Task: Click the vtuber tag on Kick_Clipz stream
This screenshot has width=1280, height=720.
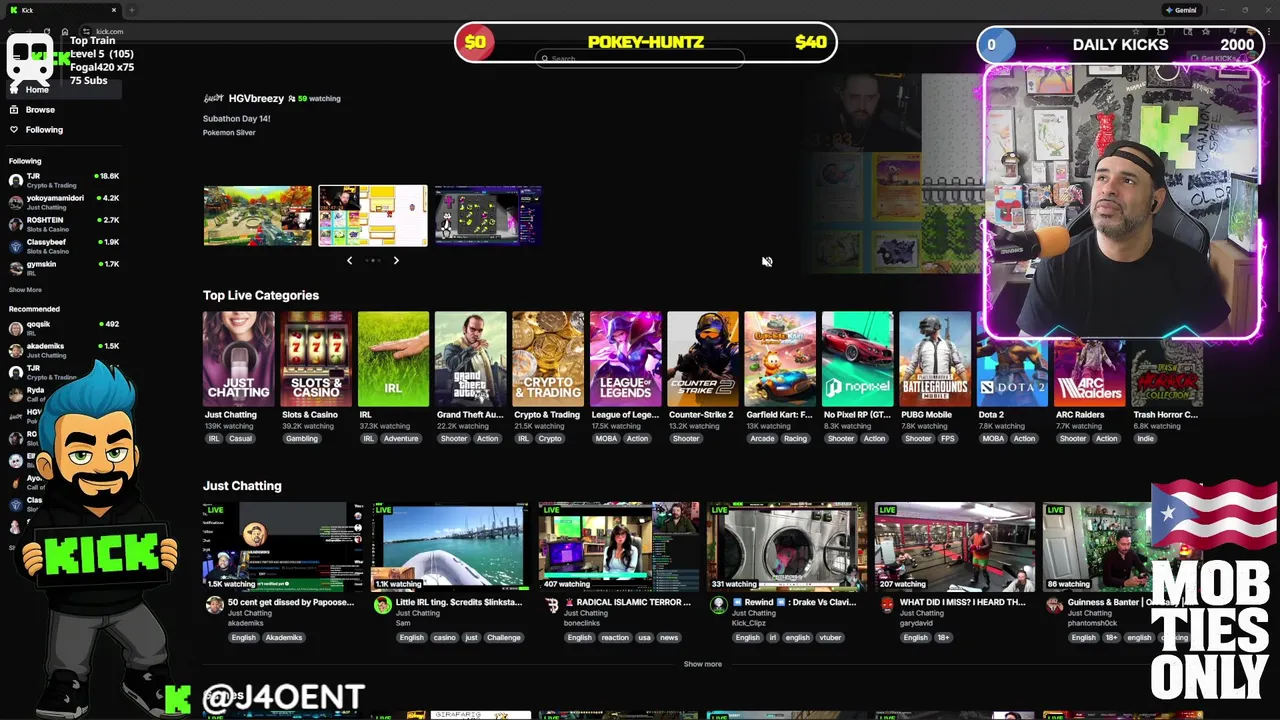Action: tap(829, 638)
